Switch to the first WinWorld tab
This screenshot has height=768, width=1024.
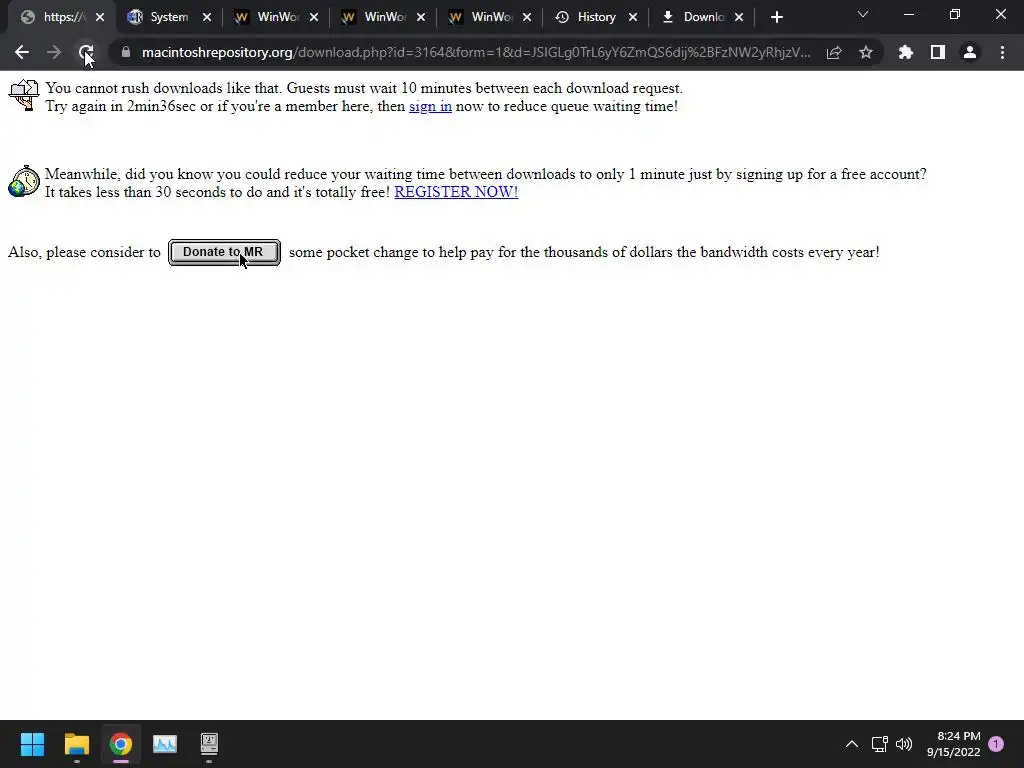276,18
